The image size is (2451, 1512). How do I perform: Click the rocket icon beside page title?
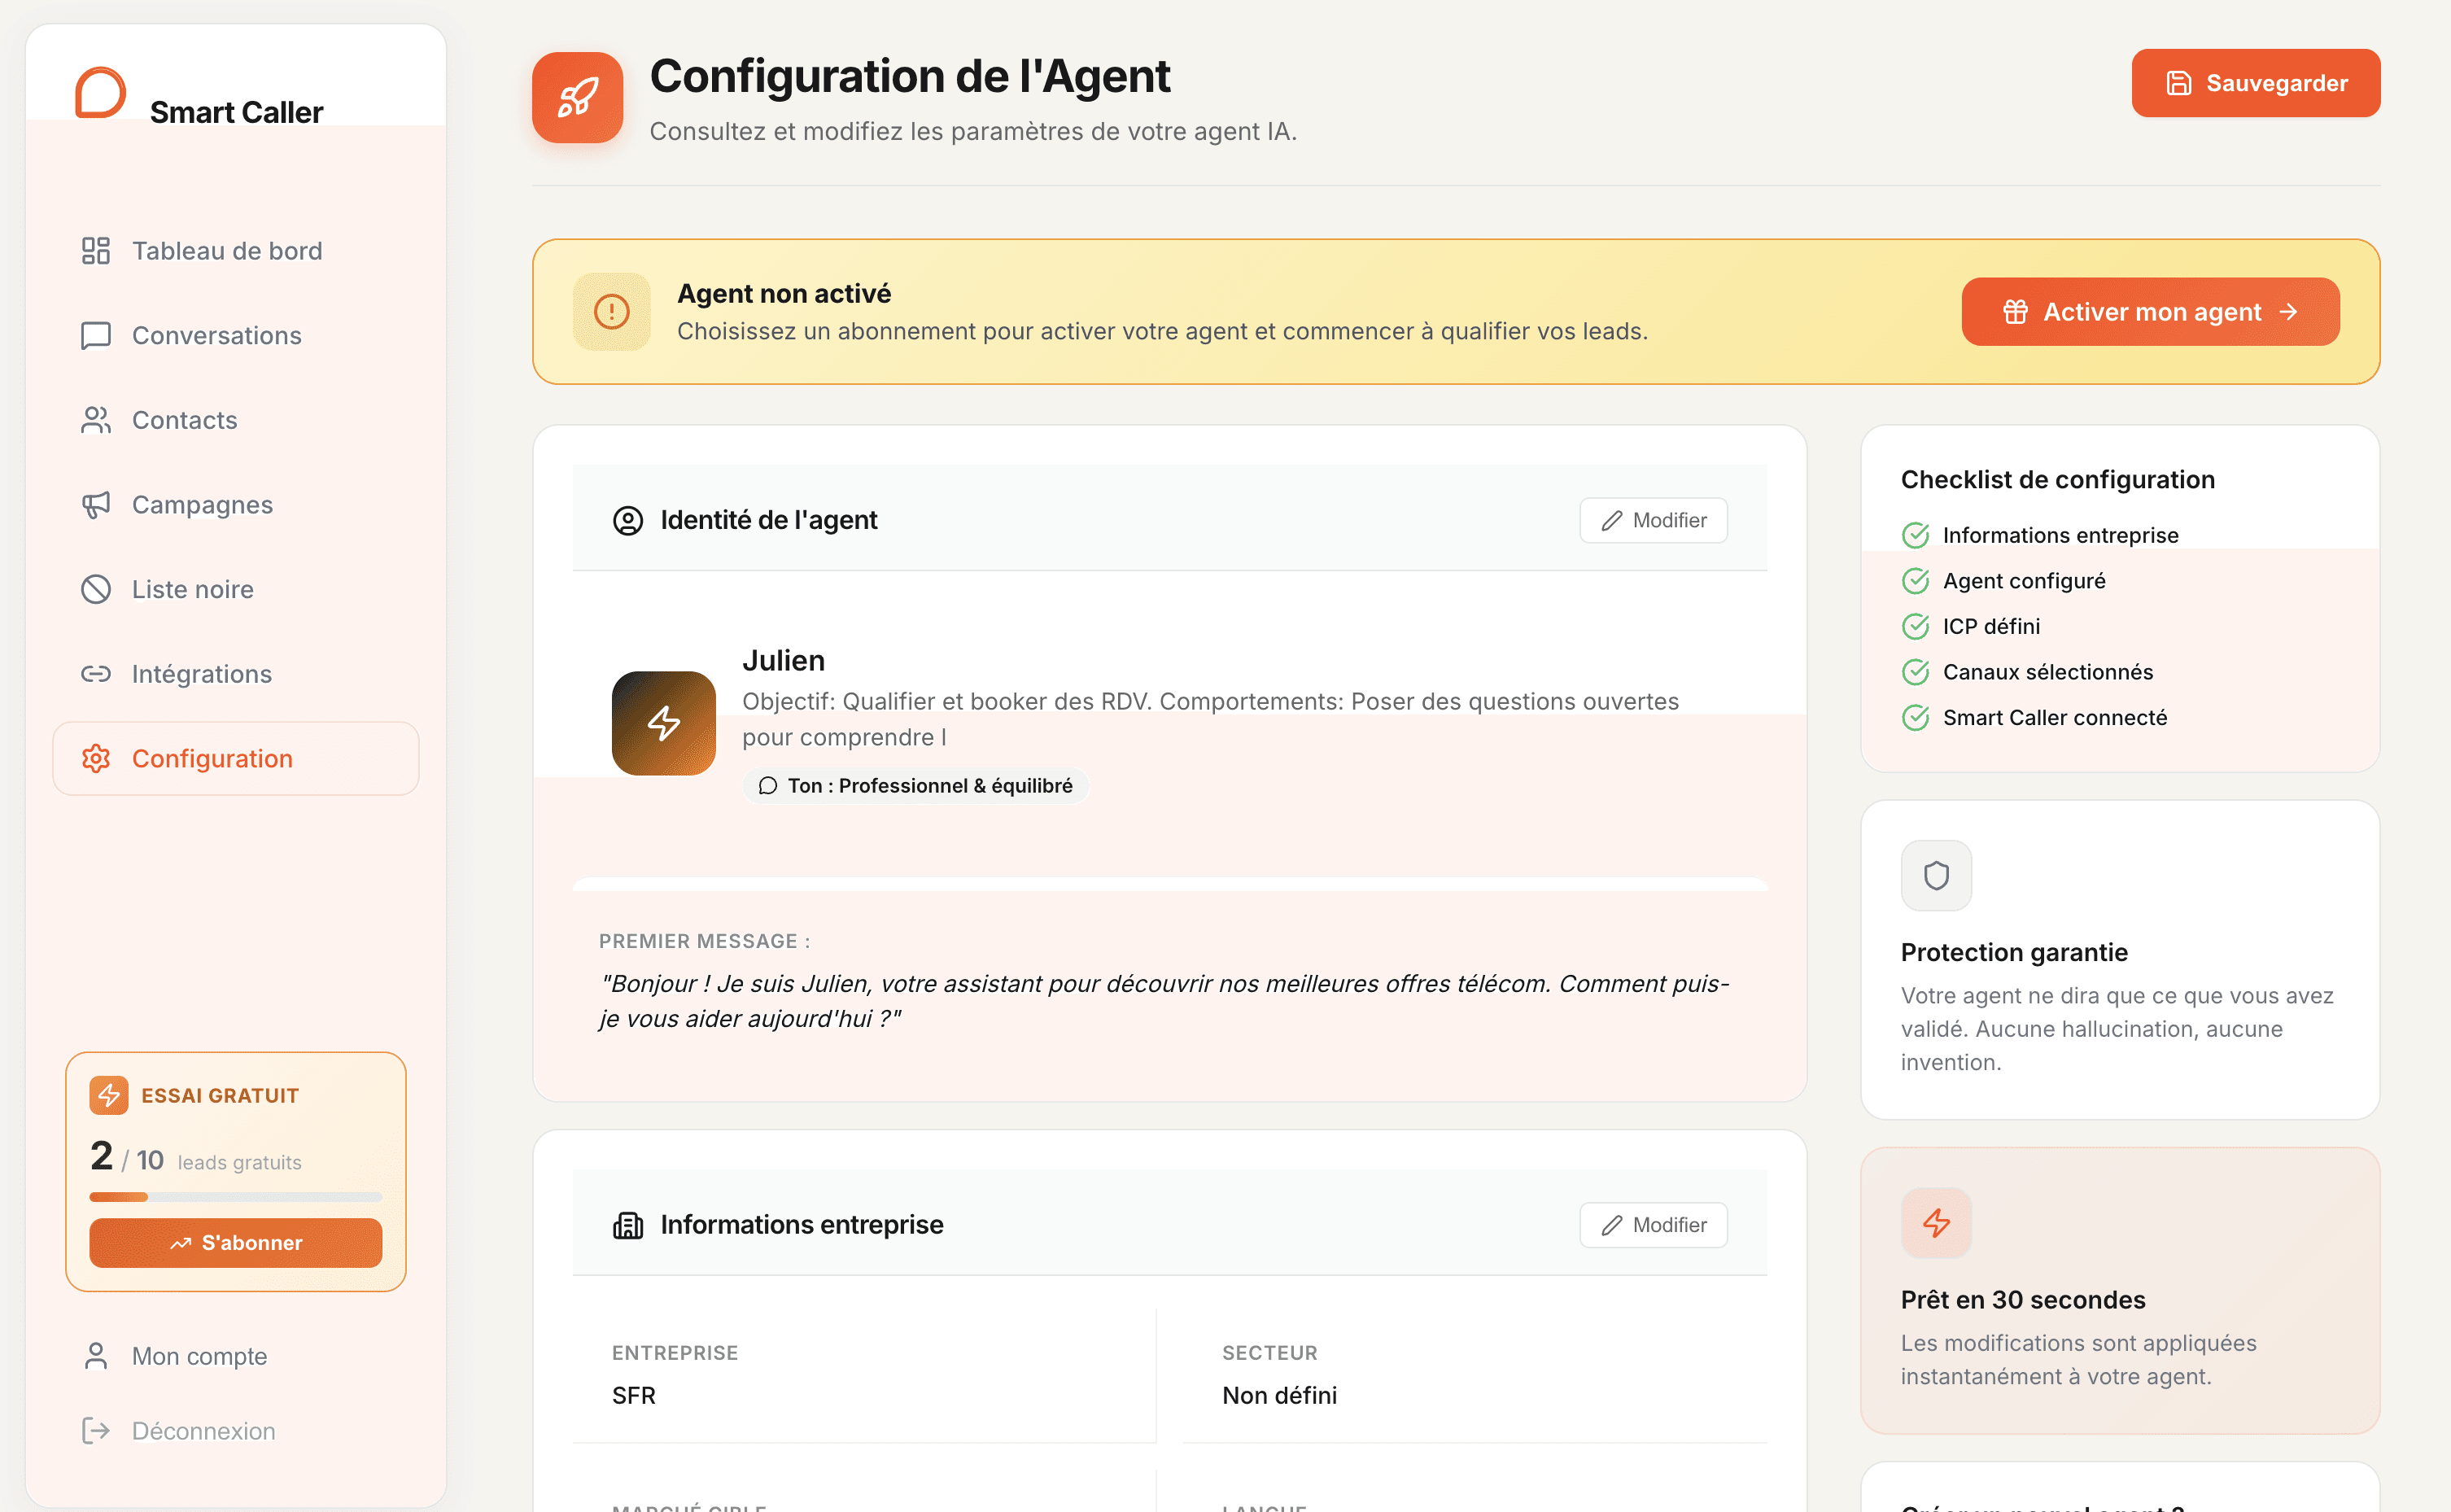pos(577,98)
